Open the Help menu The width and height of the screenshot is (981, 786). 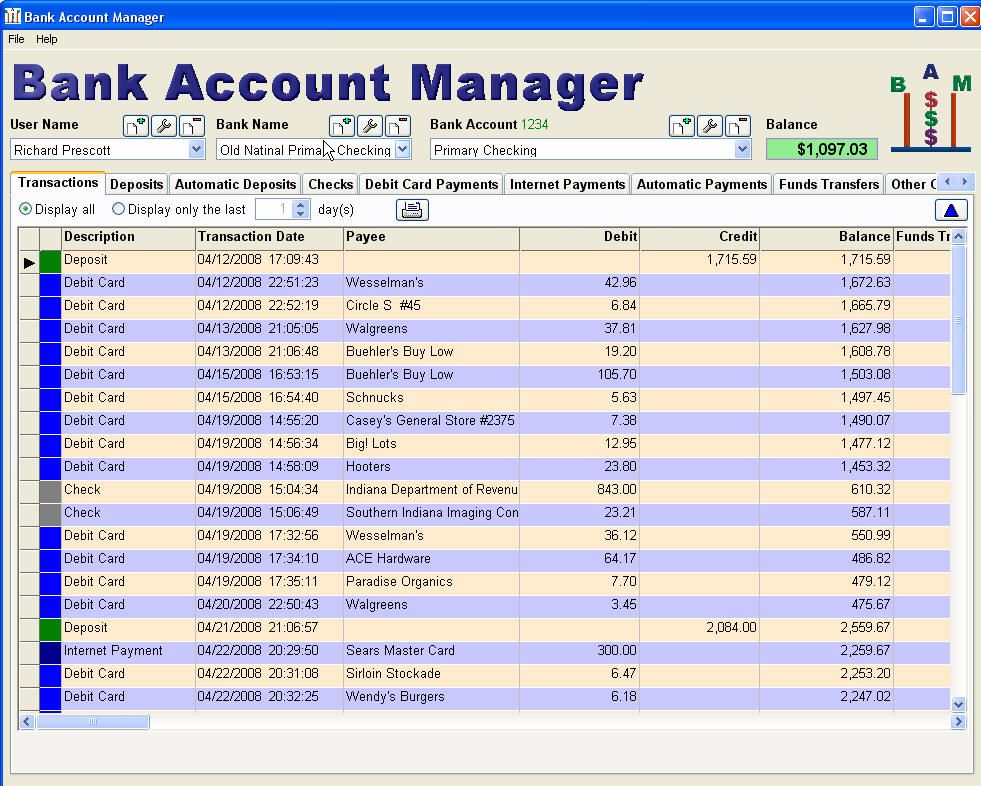(x=46, y=39)
